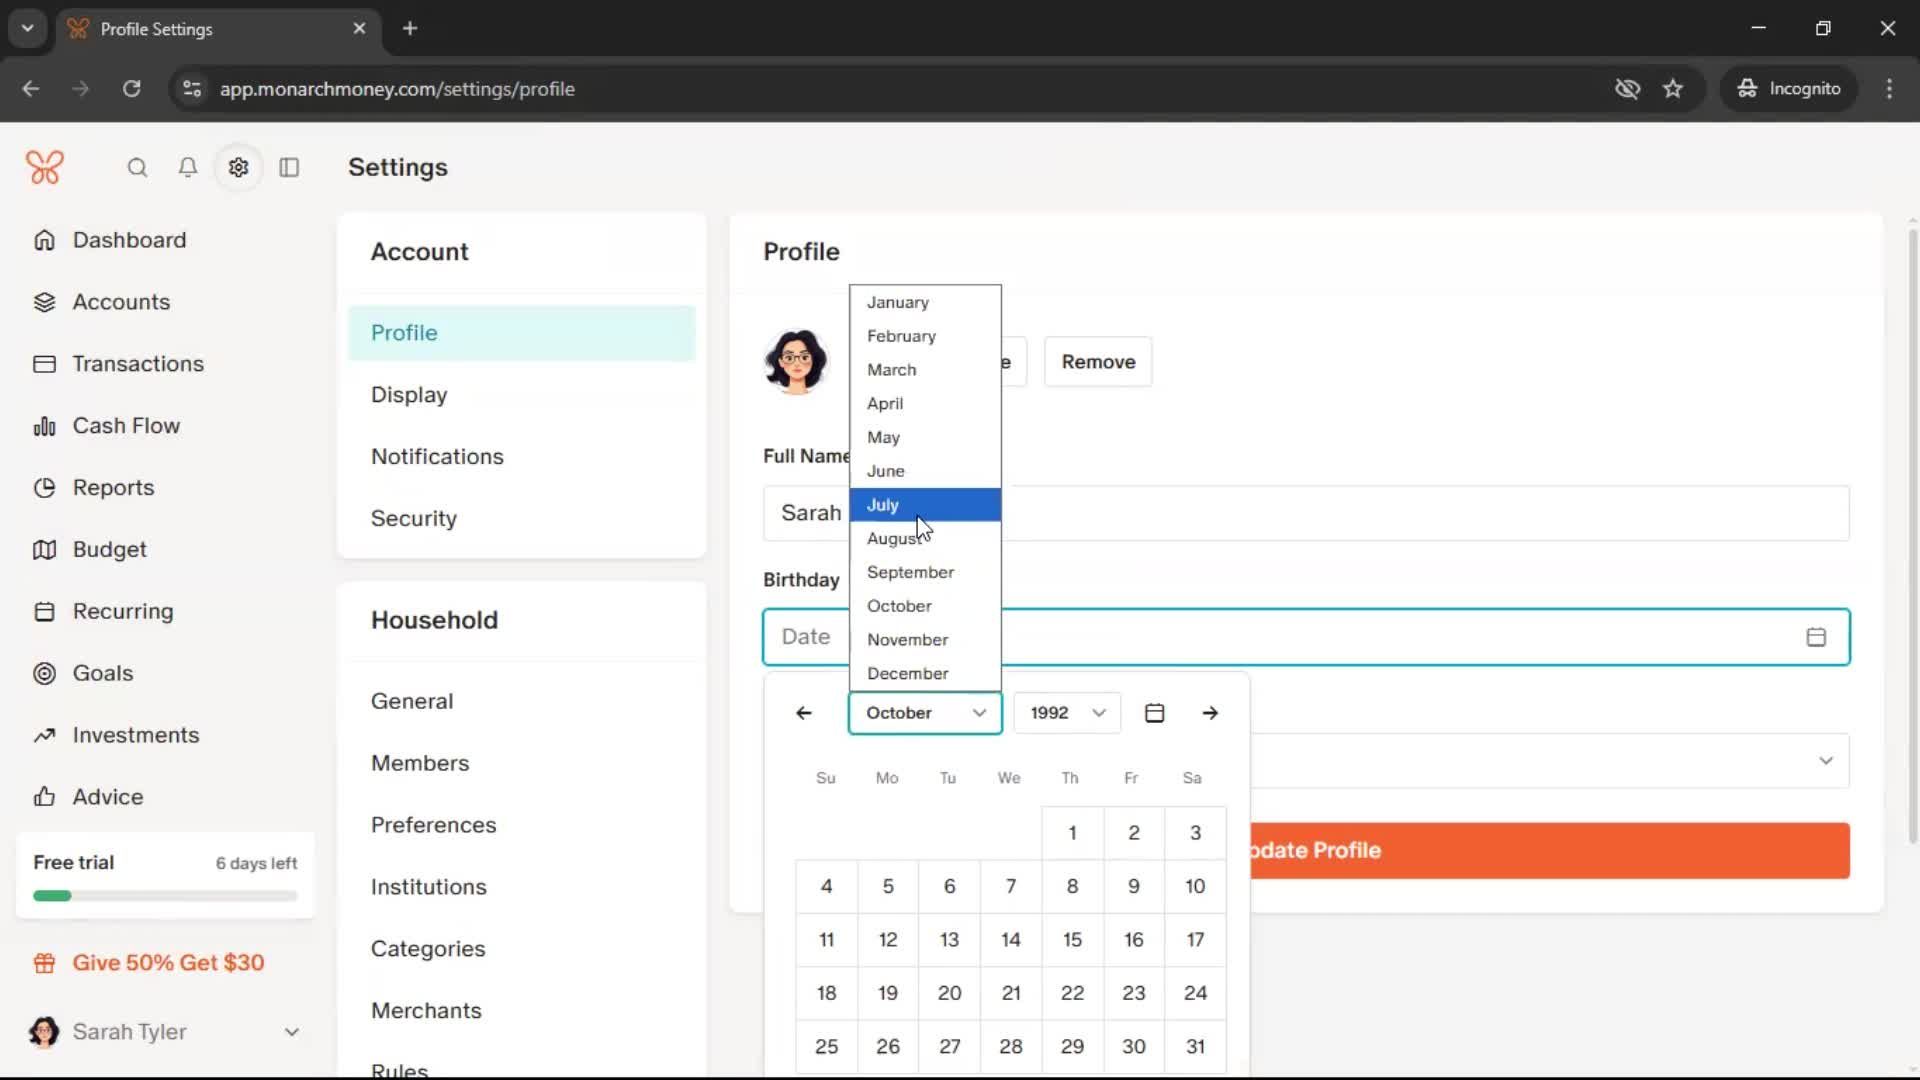Toggle the sidebar panel icon
Screen dimensions: 1920x1080
coord(289,168)
